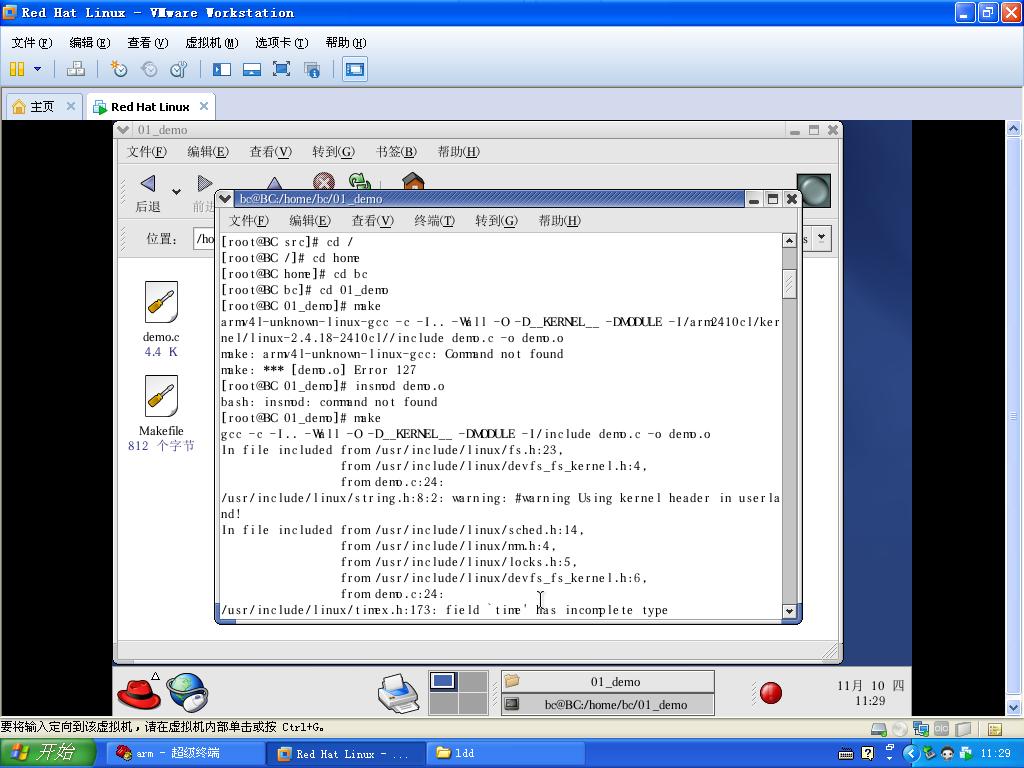Open the terminal window's 转到(G) menu
This screenshot has width=1024, height=768.
[x=496, y=221]
